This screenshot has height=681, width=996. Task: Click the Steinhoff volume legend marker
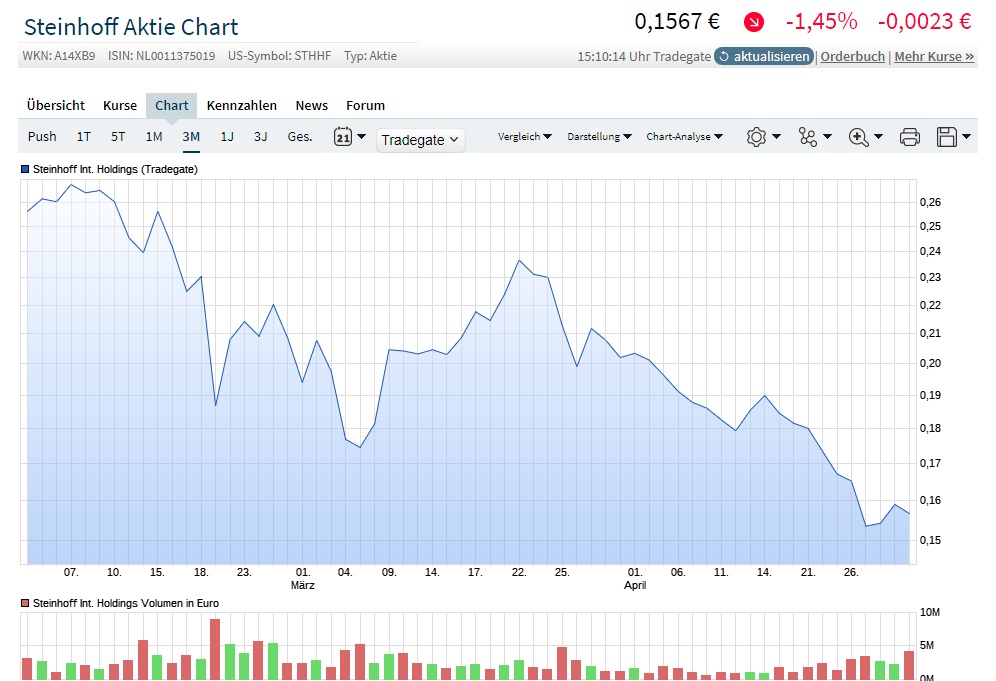click(x=26, y=603)
